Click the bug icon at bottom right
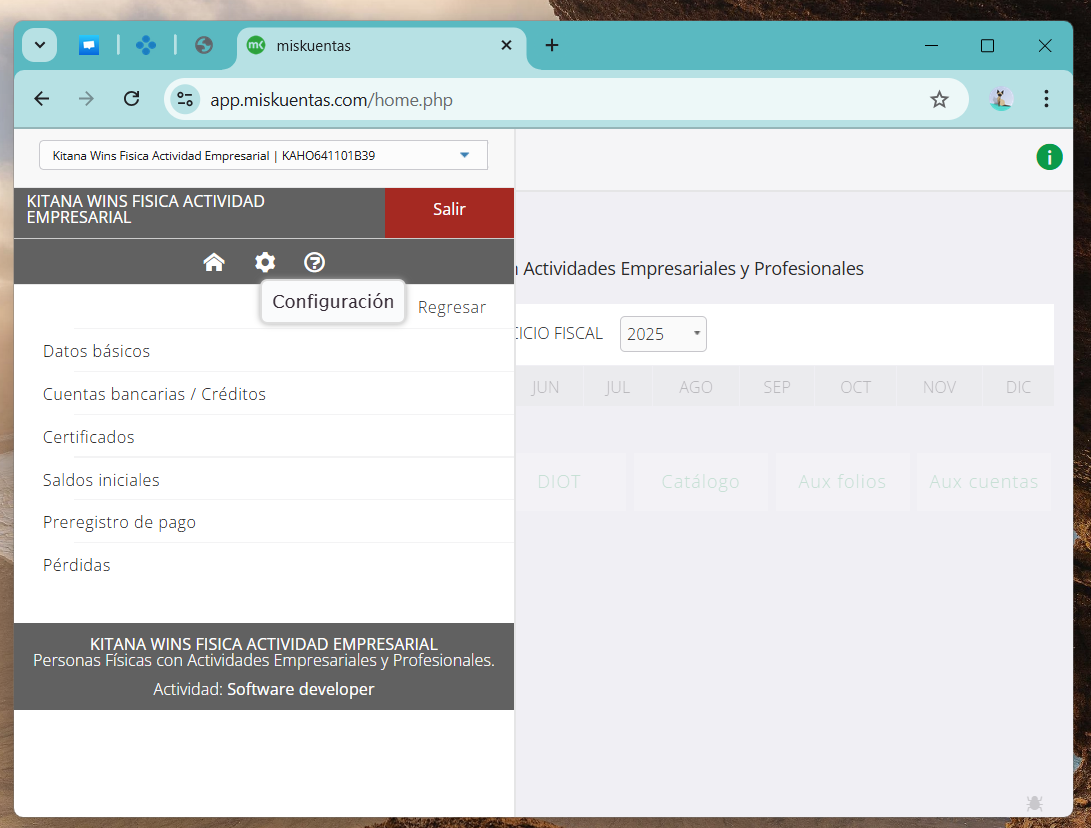 [x=1035, y=802]
